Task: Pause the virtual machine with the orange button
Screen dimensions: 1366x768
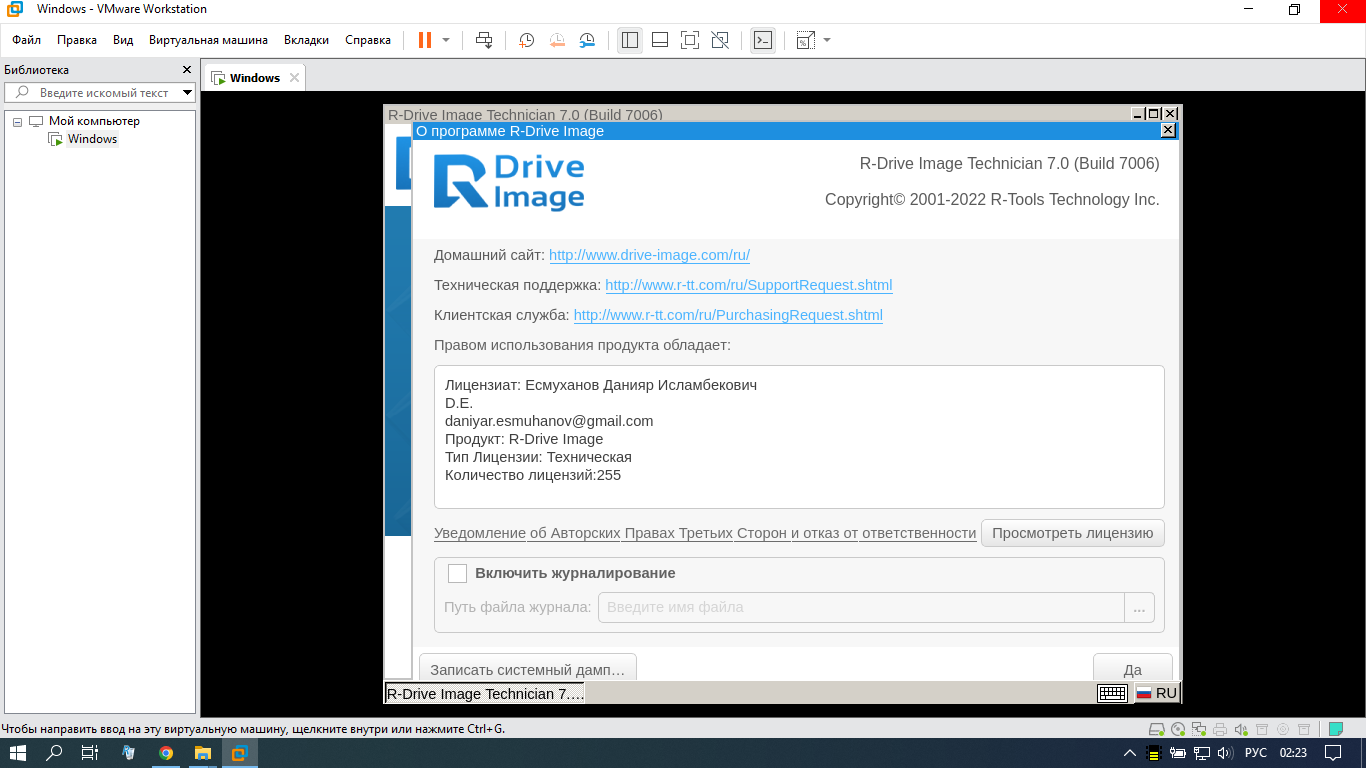Action: (425, 40)
